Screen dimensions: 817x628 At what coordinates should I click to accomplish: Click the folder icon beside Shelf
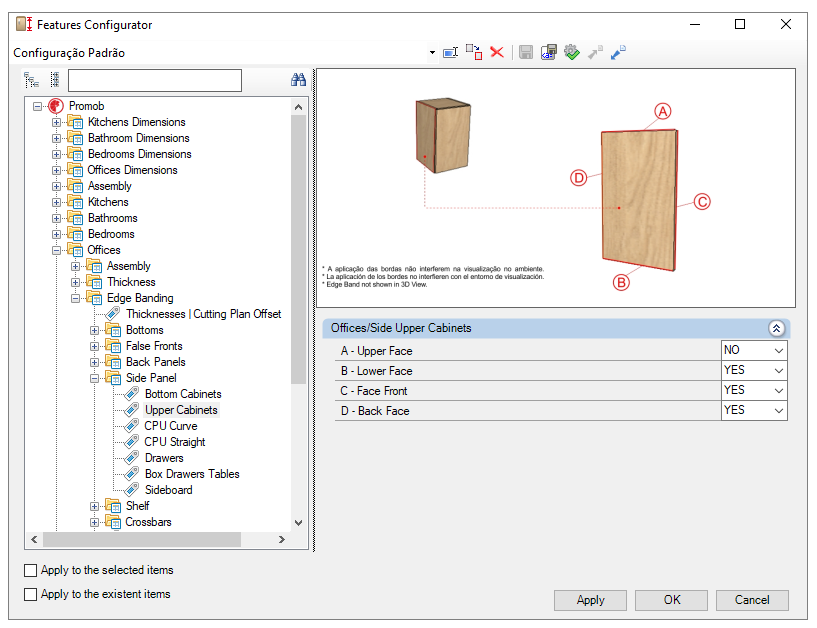113,506
